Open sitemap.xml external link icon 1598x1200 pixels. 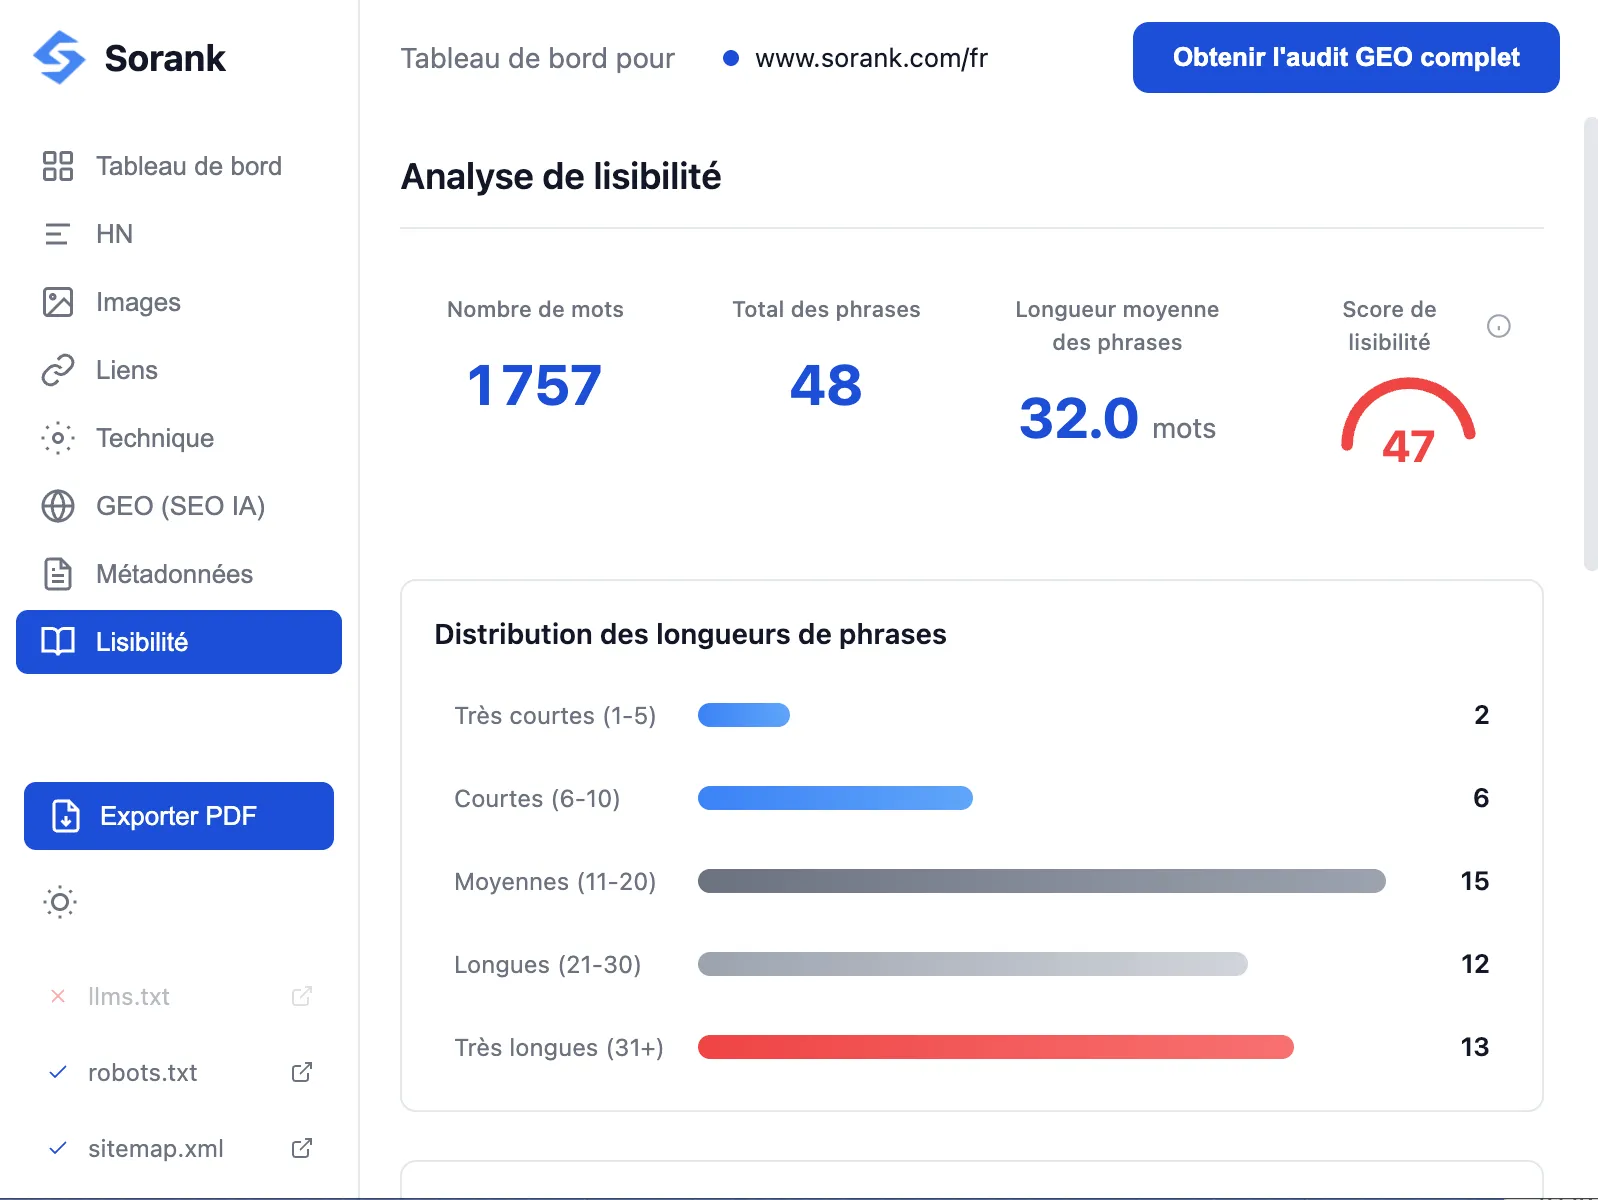click(x=302, y=1148)
